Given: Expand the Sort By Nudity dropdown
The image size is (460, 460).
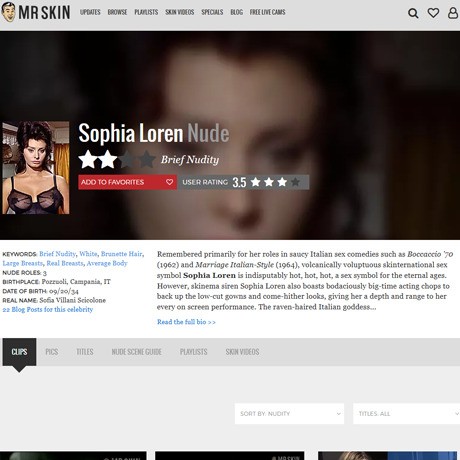Looking at the screenshot, I should [289, 414].
